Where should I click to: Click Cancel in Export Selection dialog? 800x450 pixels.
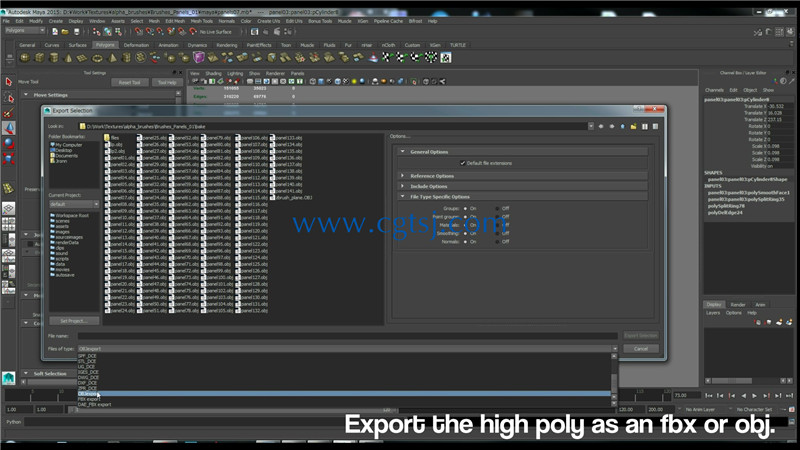click(x=641, y=349)
